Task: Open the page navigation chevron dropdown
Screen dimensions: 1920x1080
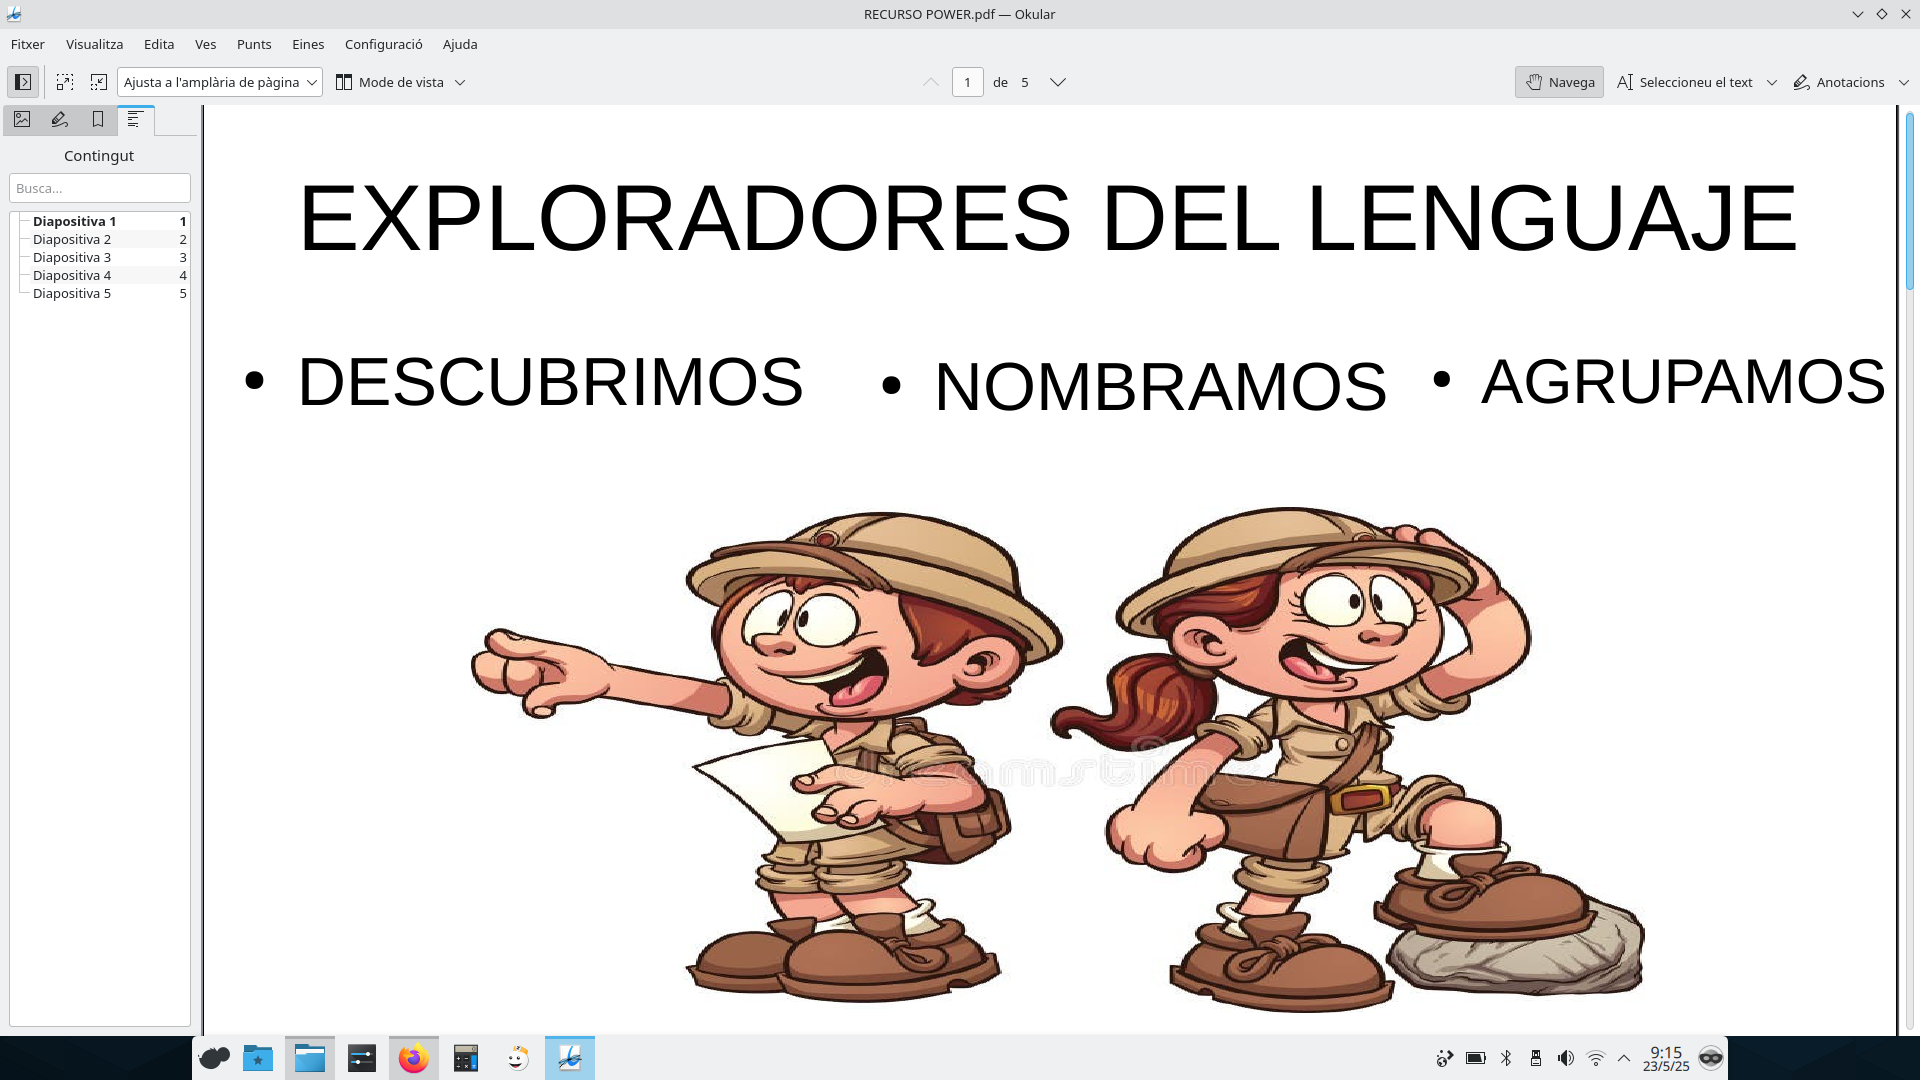Action: 1057,82
